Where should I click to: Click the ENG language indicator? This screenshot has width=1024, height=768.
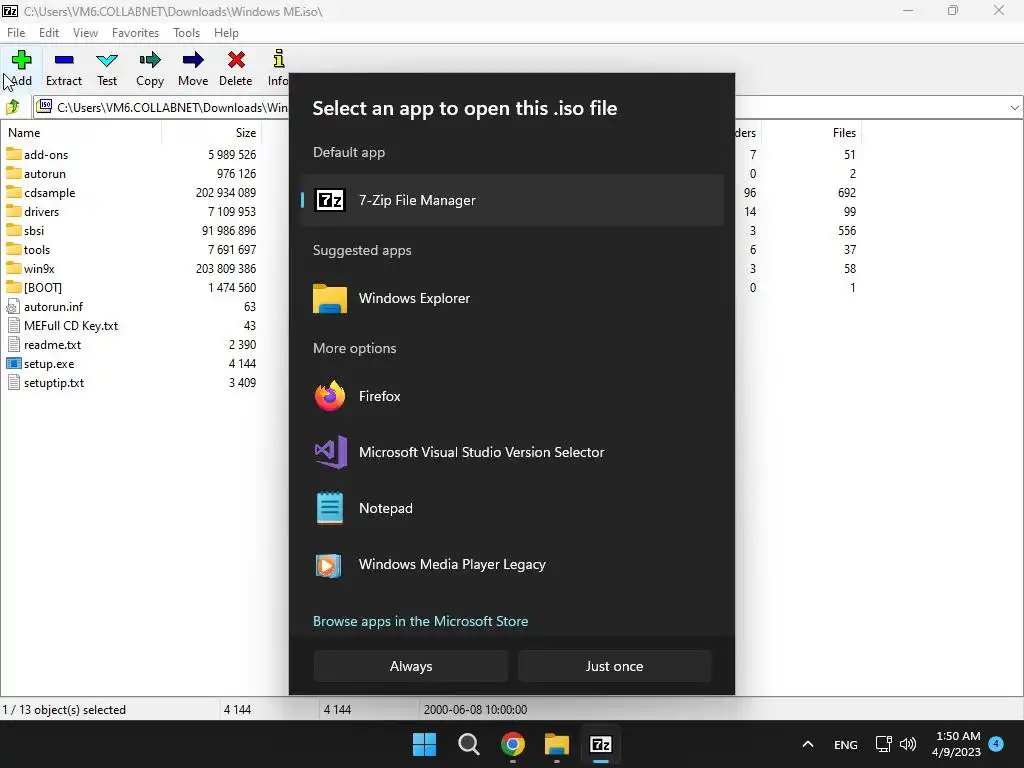846,744
